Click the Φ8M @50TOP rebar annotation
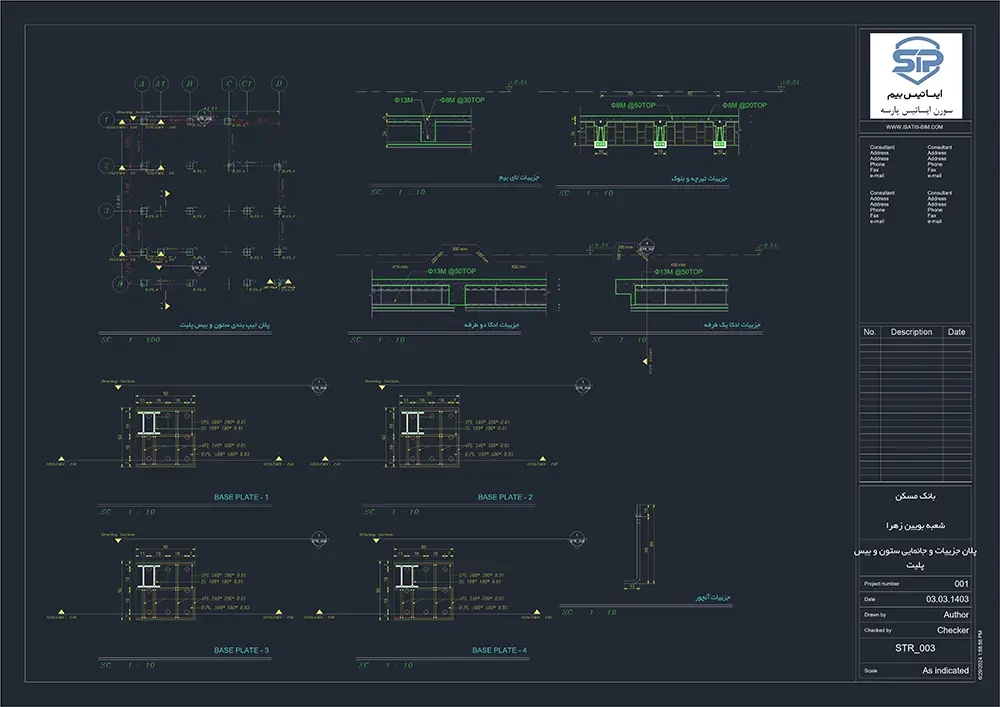The height and width of the screenshot is (707, 1000). [x=633, y=105]
